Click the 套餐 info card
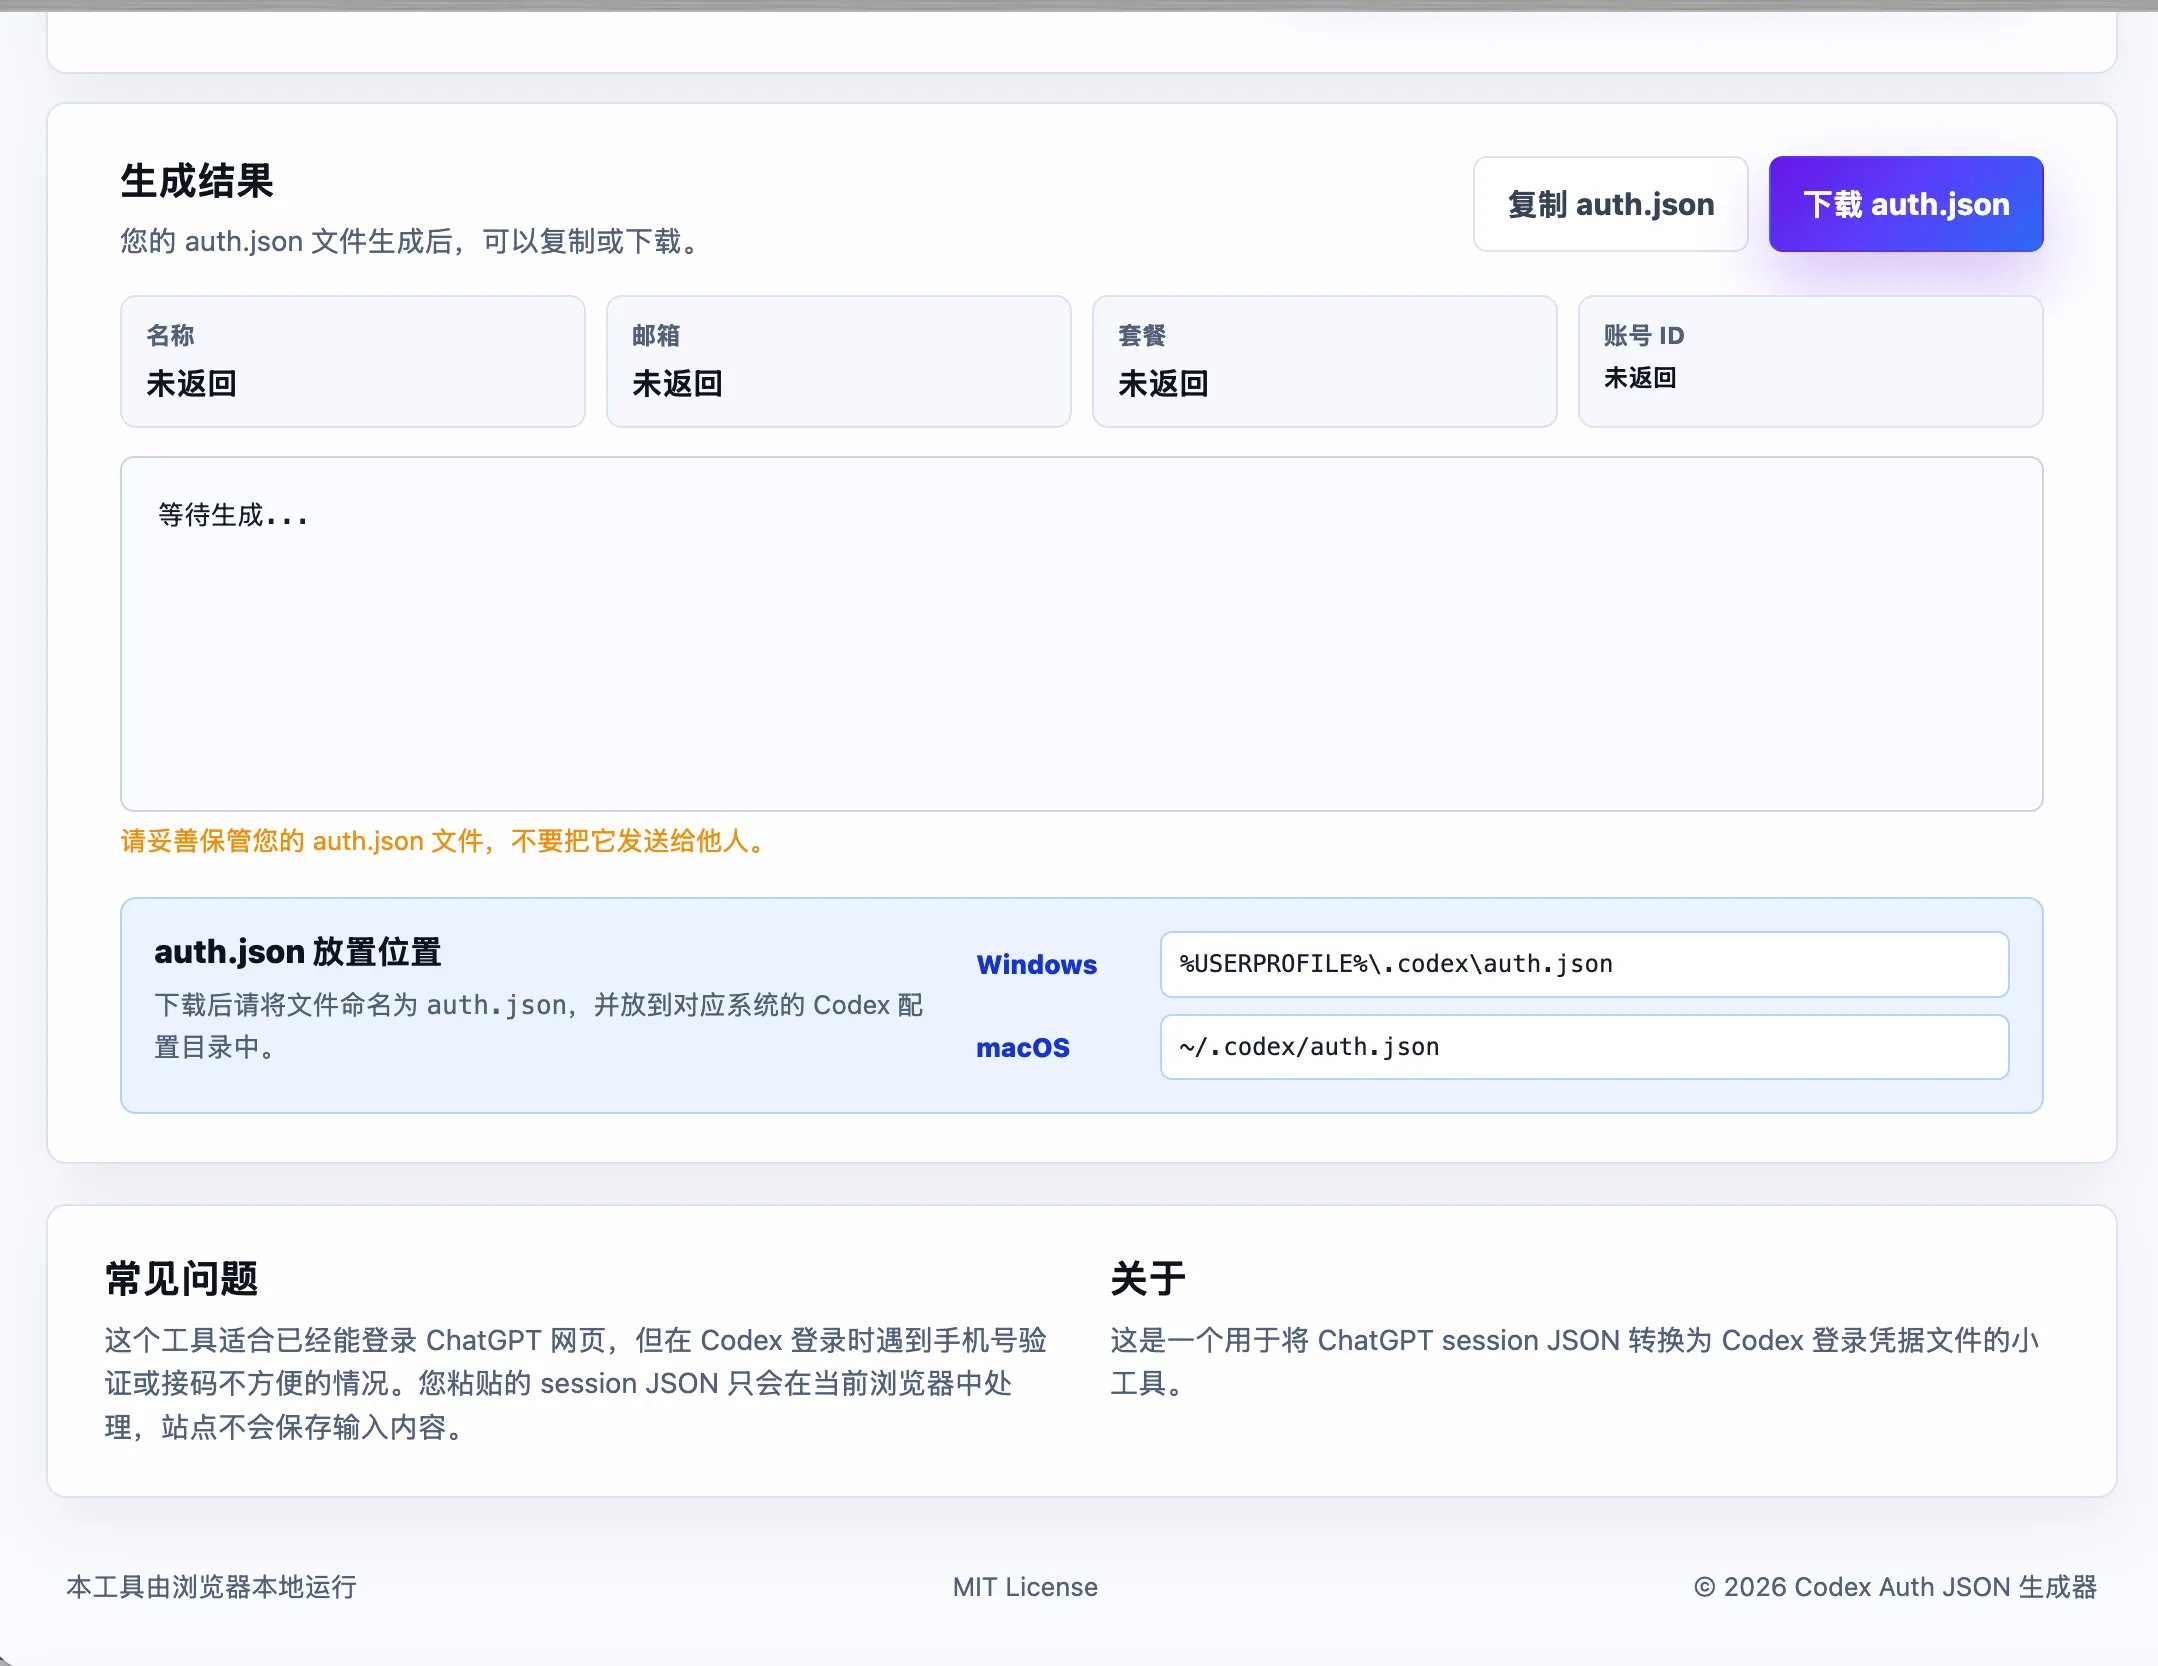 (x=1325, y=361)
